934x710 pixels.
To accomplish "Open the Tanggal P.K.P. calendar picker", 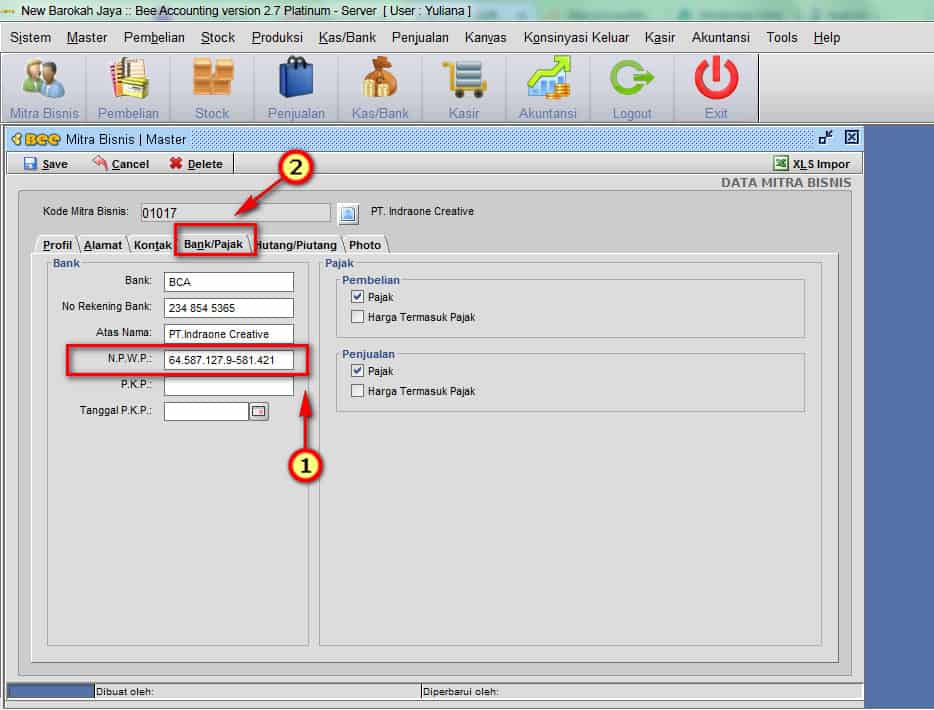I will pos(259,411).
